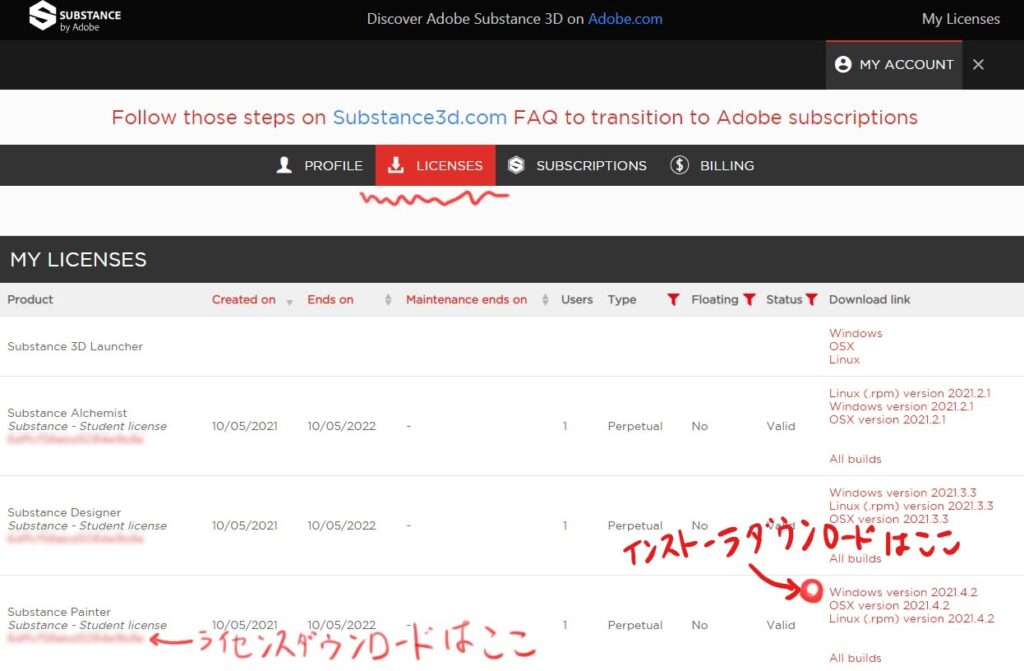Switch to the BILLING tab
This screenshot has height=671, width=1024.
click(727, 166)
